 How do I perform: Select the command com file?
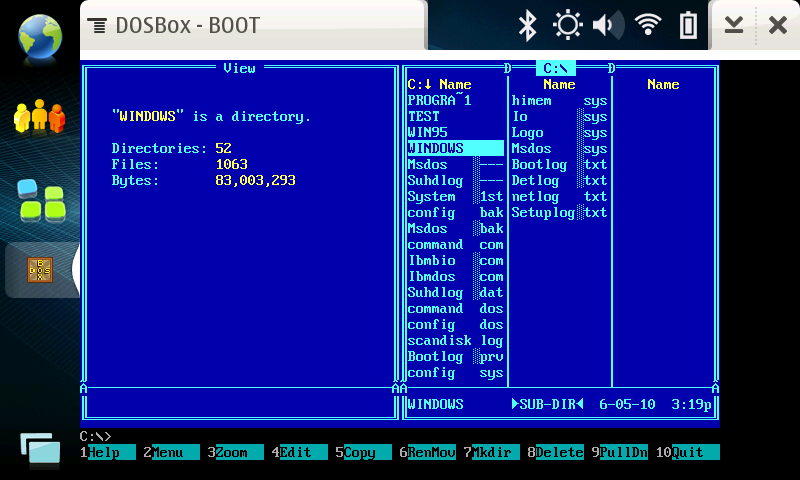pyautogui.click(x=455, y=244)
